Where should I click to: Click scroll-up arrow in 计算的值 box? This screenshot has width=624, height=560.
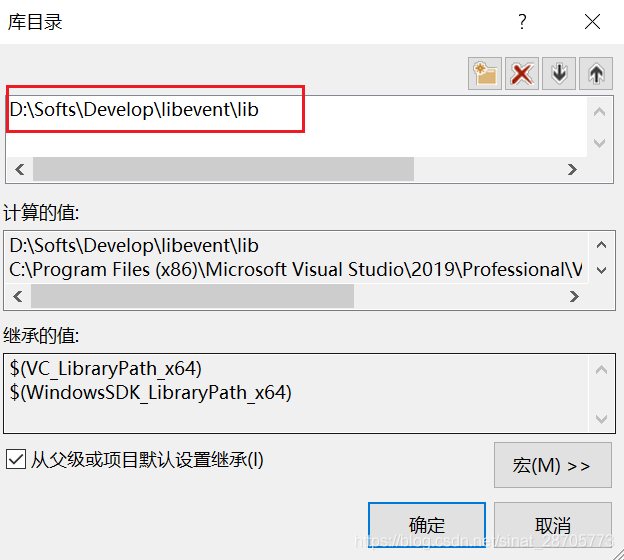click(601, 245)
